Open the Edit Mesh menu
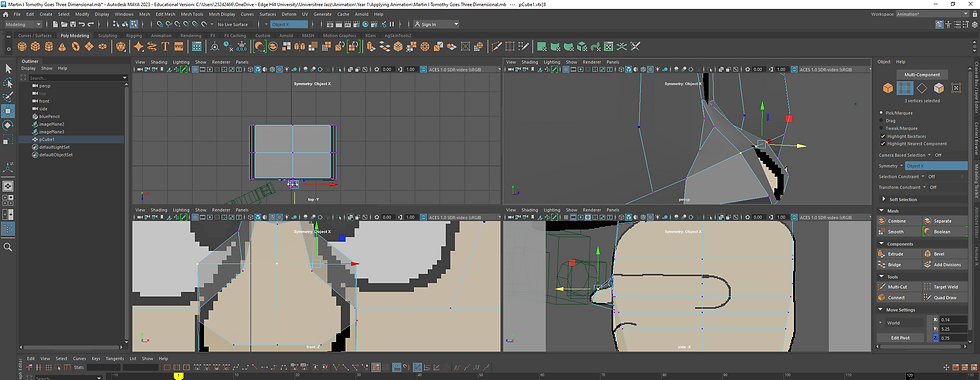Screen dimensions: 980x380 165,14
